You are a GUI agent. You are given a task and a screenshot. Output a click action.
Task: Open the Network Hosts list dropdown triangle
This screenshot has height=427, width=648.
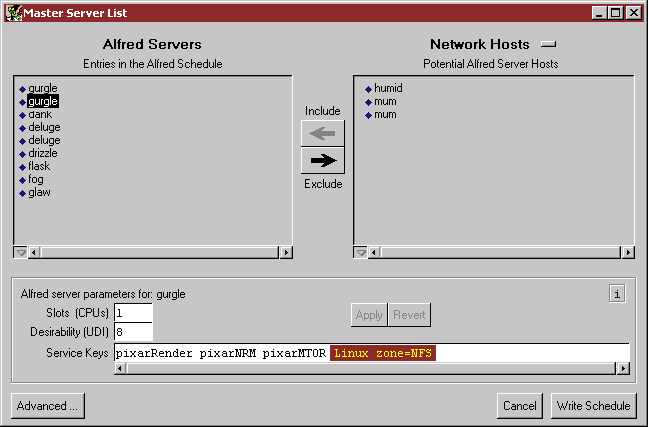(361, 252)
